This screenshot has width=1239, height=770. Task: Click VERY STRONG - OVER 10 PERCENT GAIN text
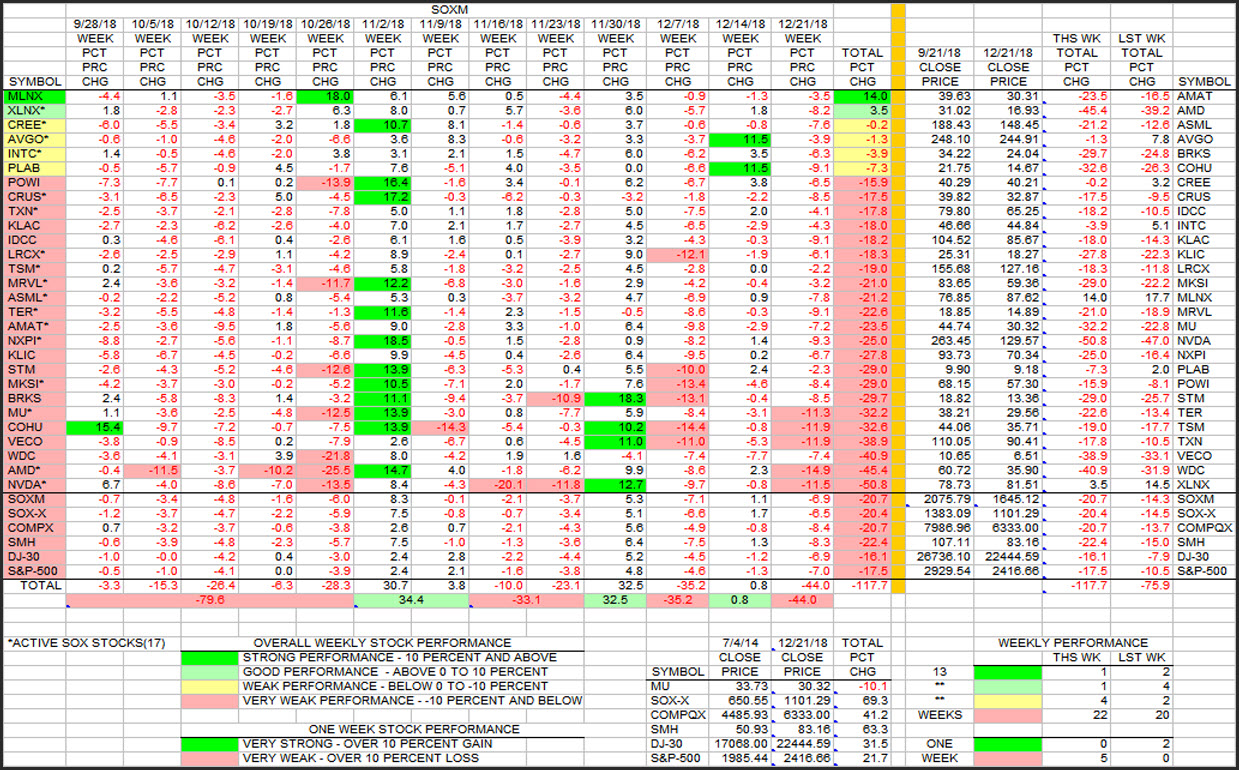point(359,744)
